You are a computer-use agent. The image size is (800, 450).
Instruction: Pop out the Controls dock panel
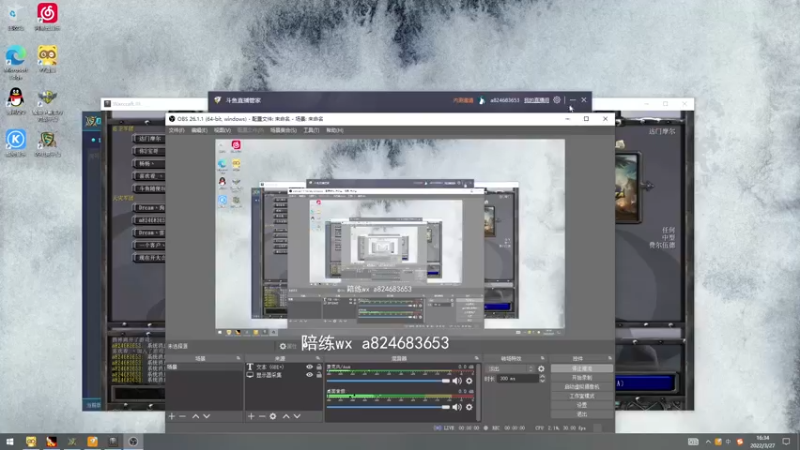(610, 359)
